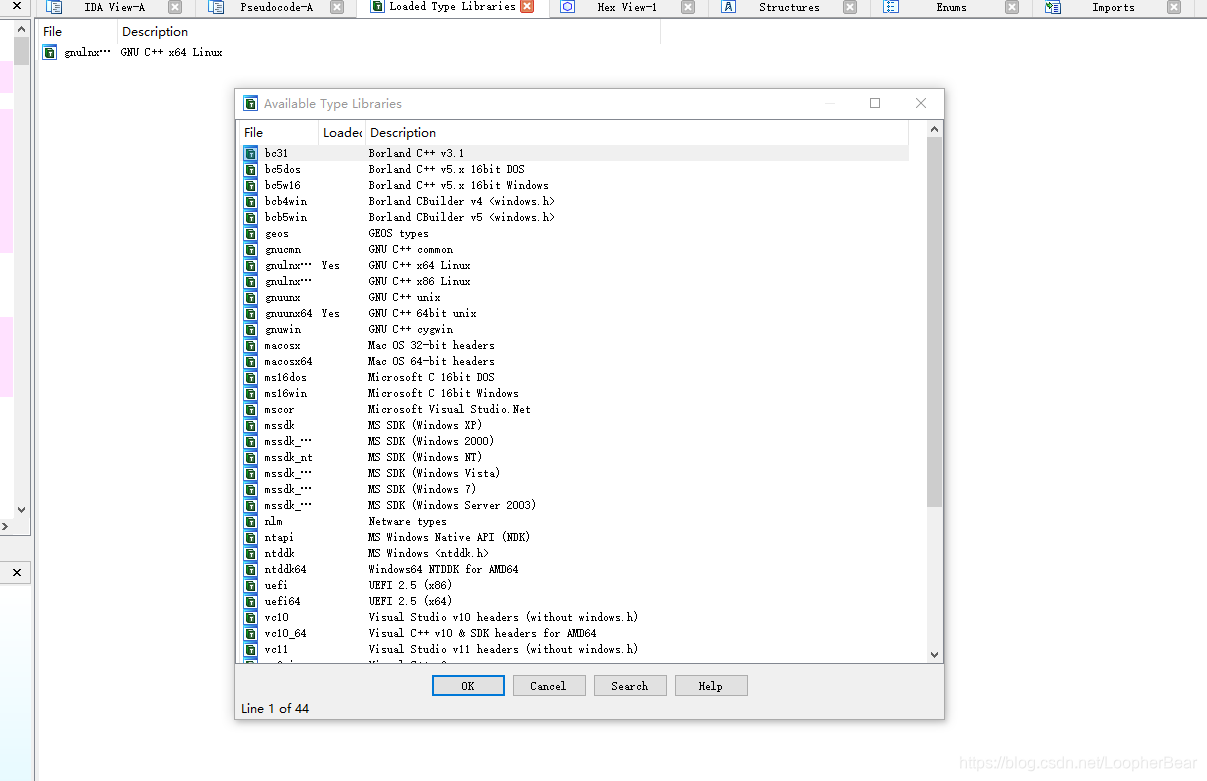The image size is (1207, 781).
Task: Switch to the Hex View-1 tab
Action: 627,7
